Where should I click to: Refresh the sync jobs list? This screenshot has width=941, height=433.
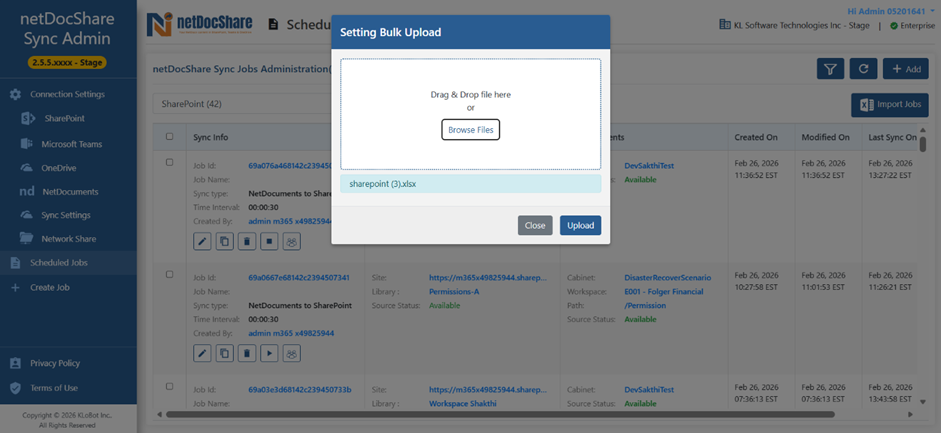click(x=864, y=69)
